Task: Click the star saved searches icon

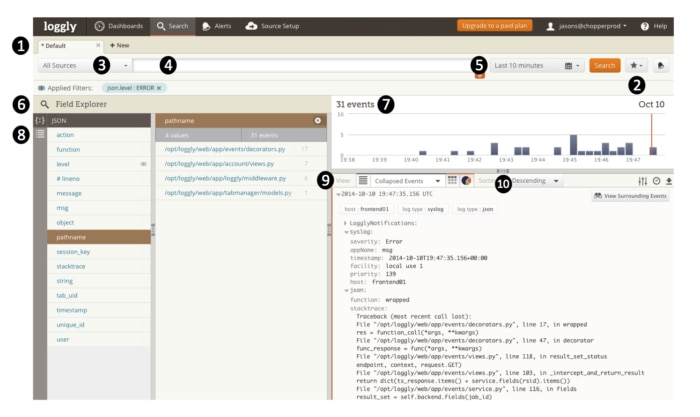Action: pyautogui.click(x=636, y=65)
